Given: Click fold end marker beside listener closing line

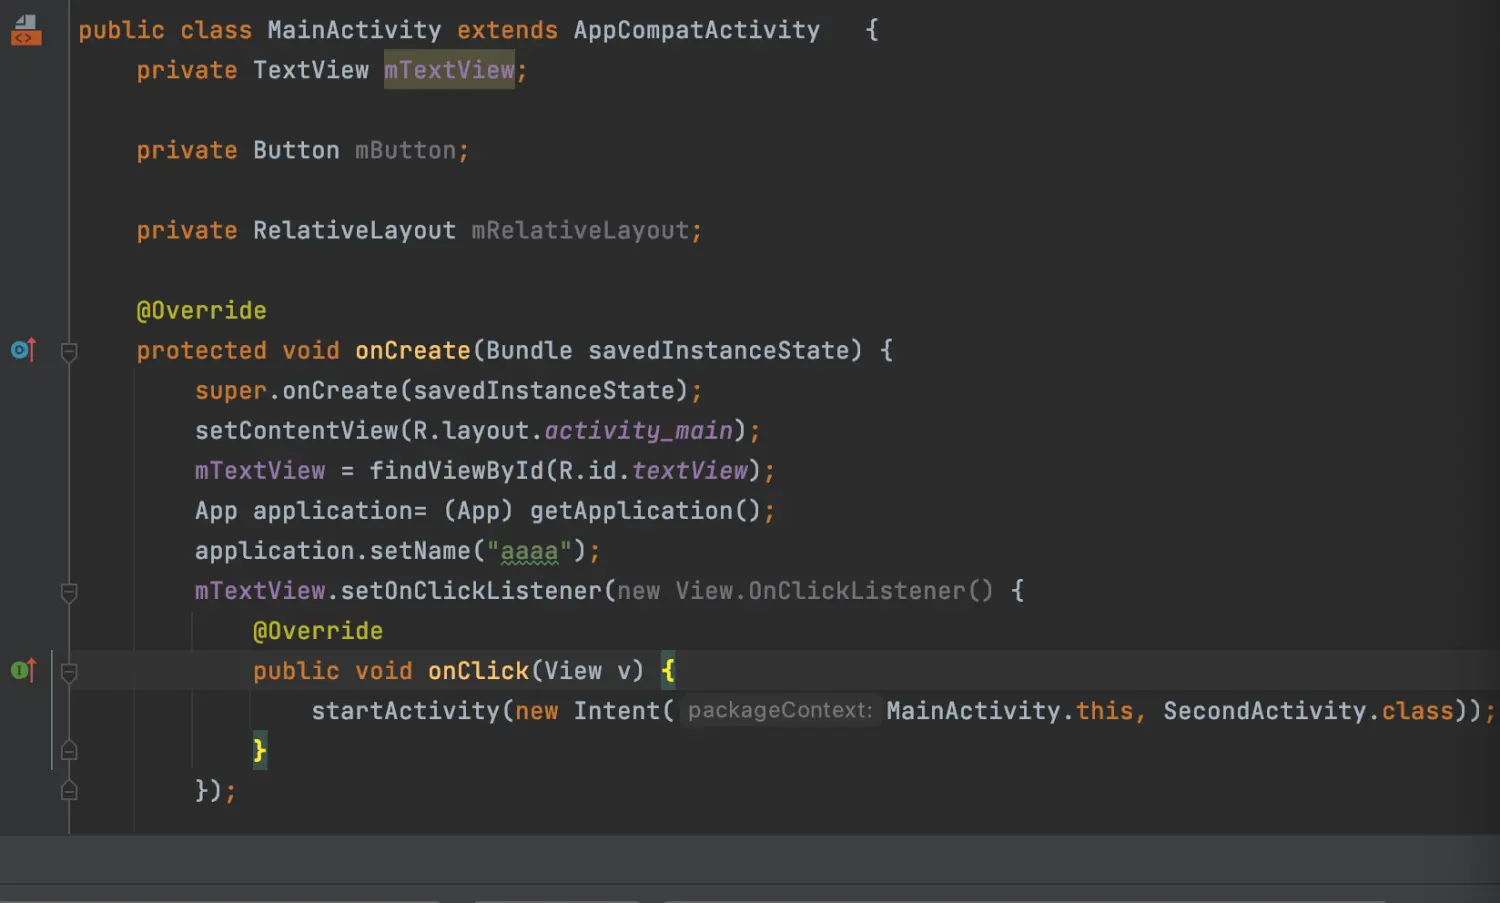Looking at the screenshot, I should pos(69,790).
